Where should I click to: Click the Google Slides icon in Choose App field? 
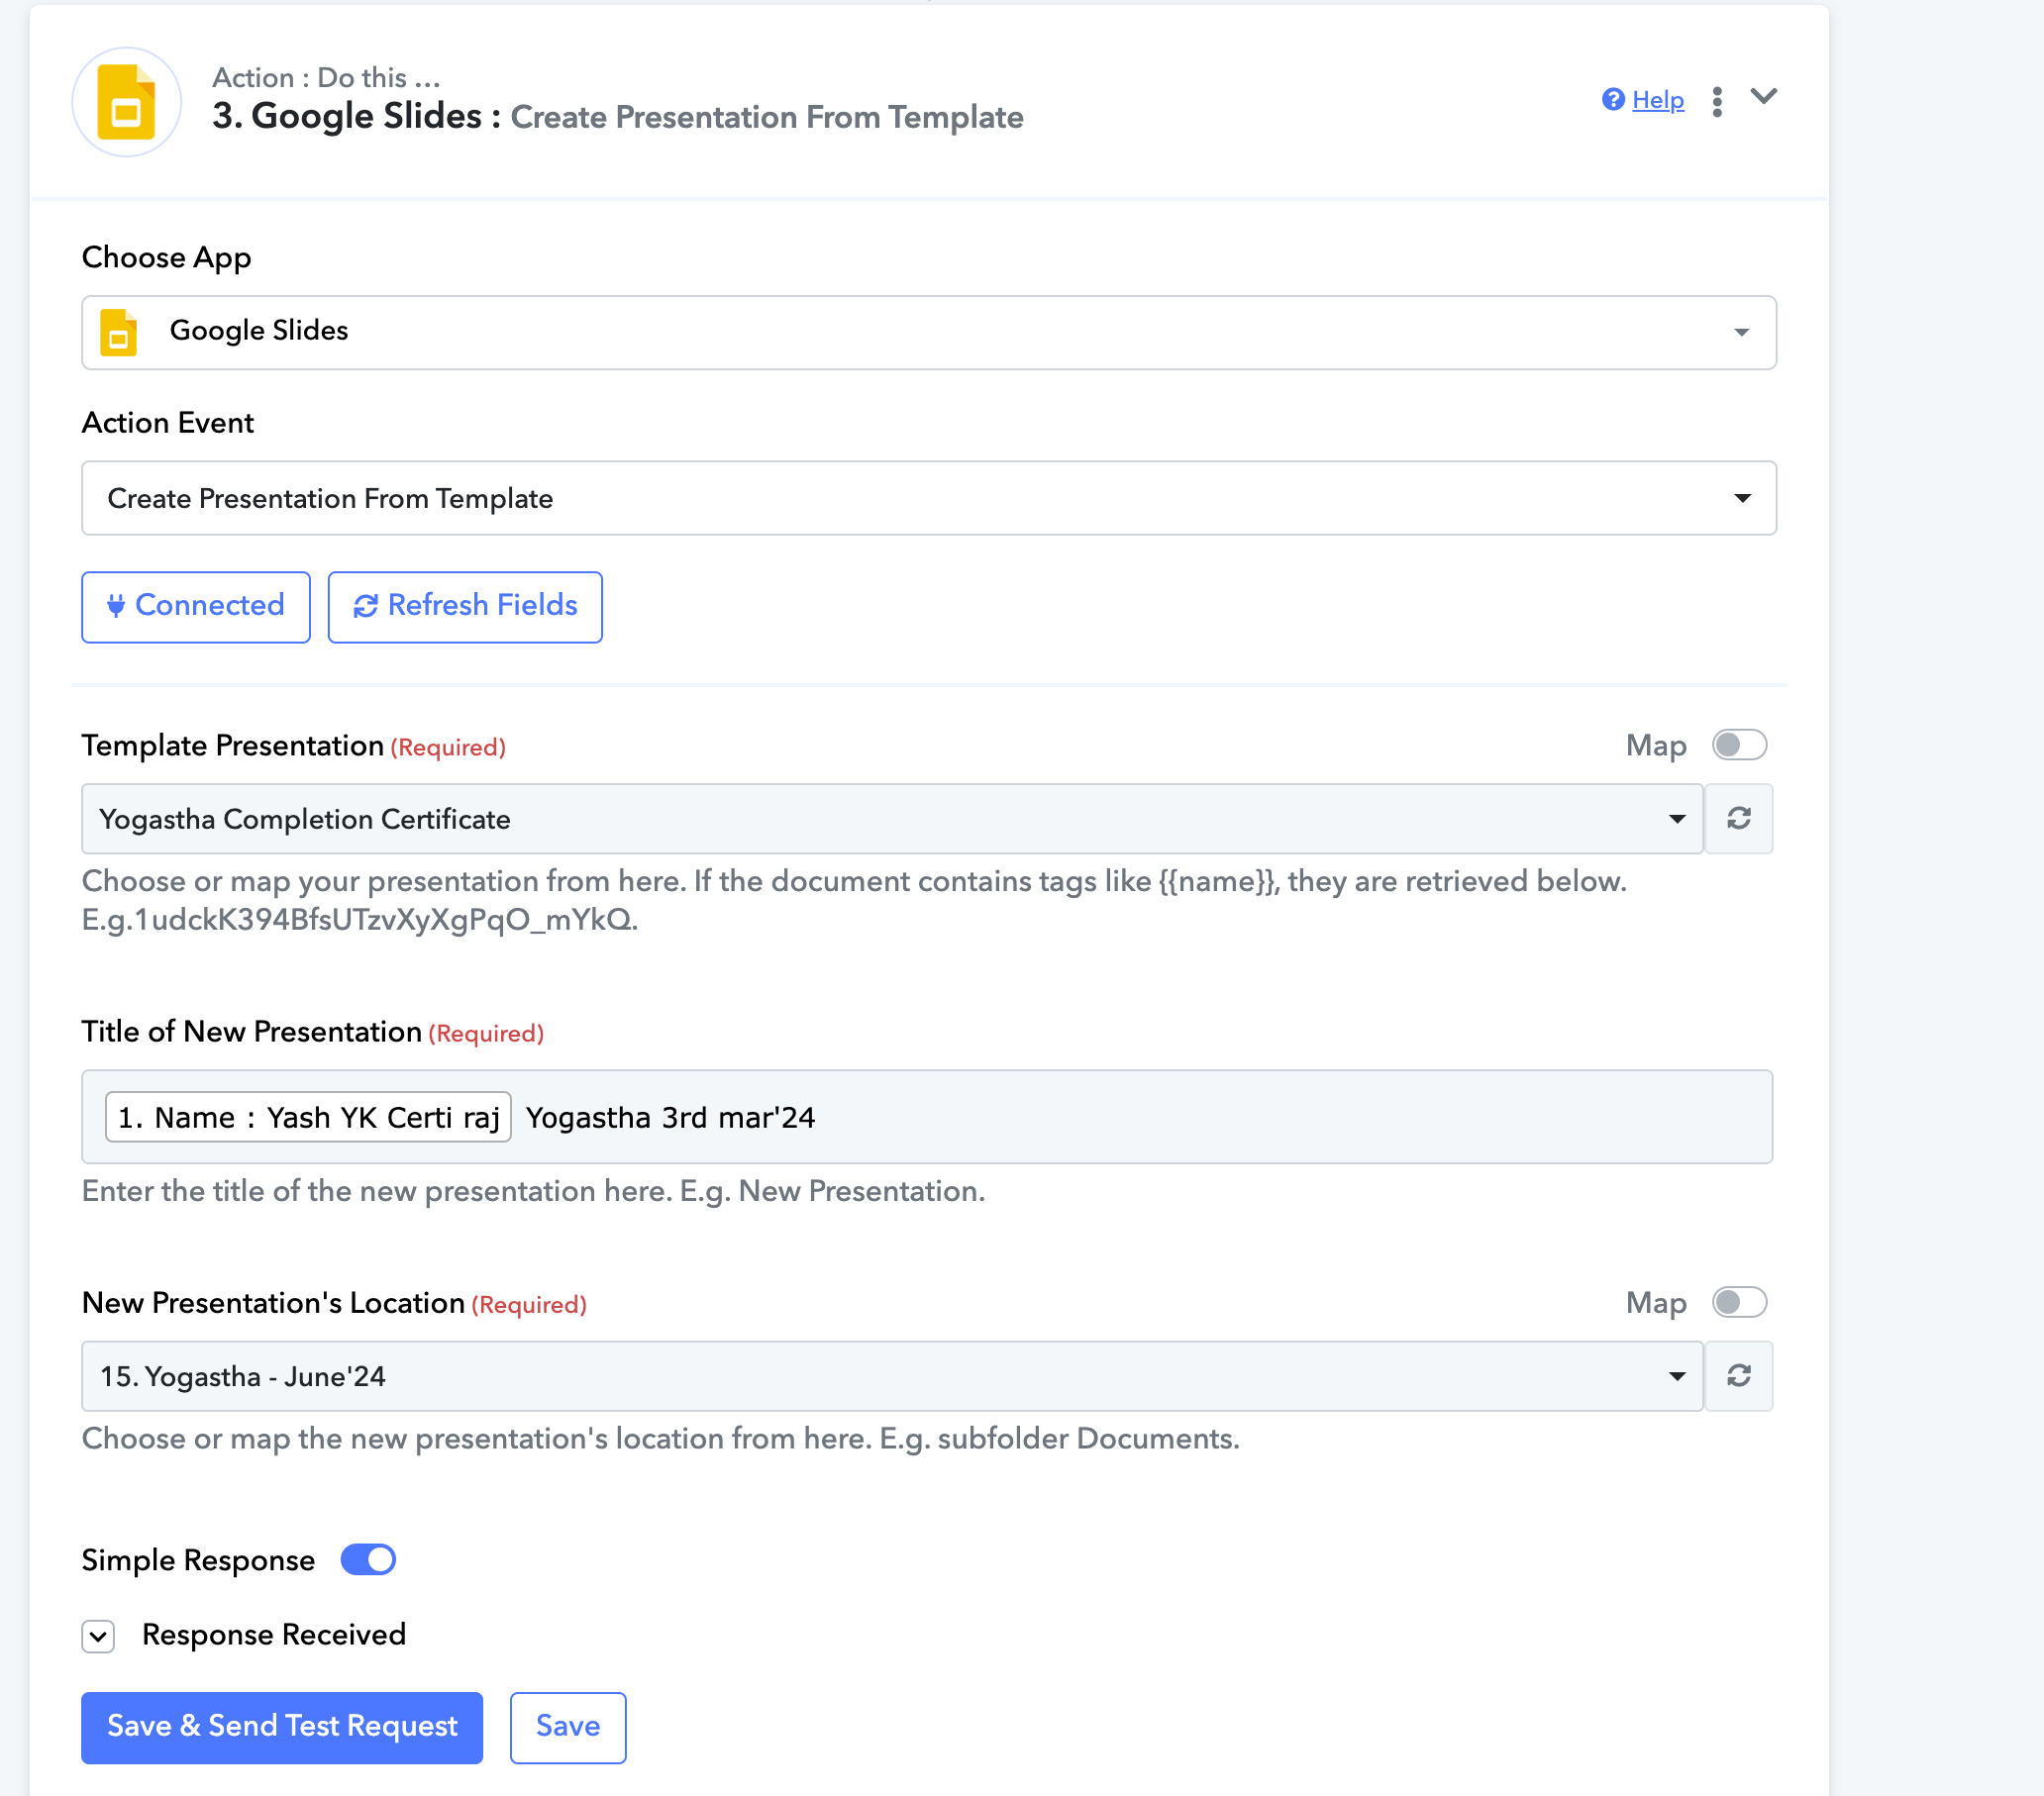119,332
